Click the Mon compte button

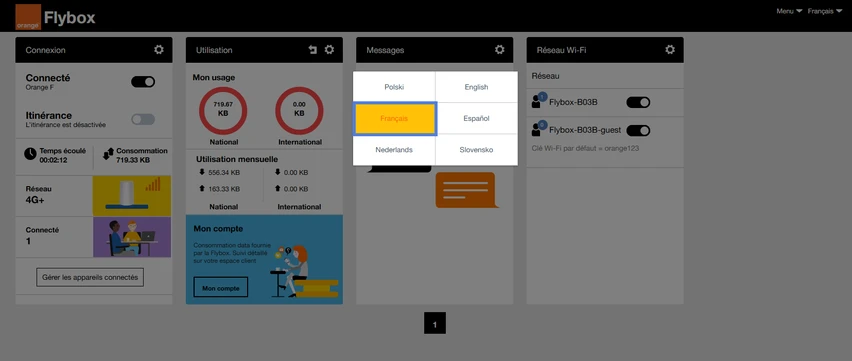pos(221,287)
